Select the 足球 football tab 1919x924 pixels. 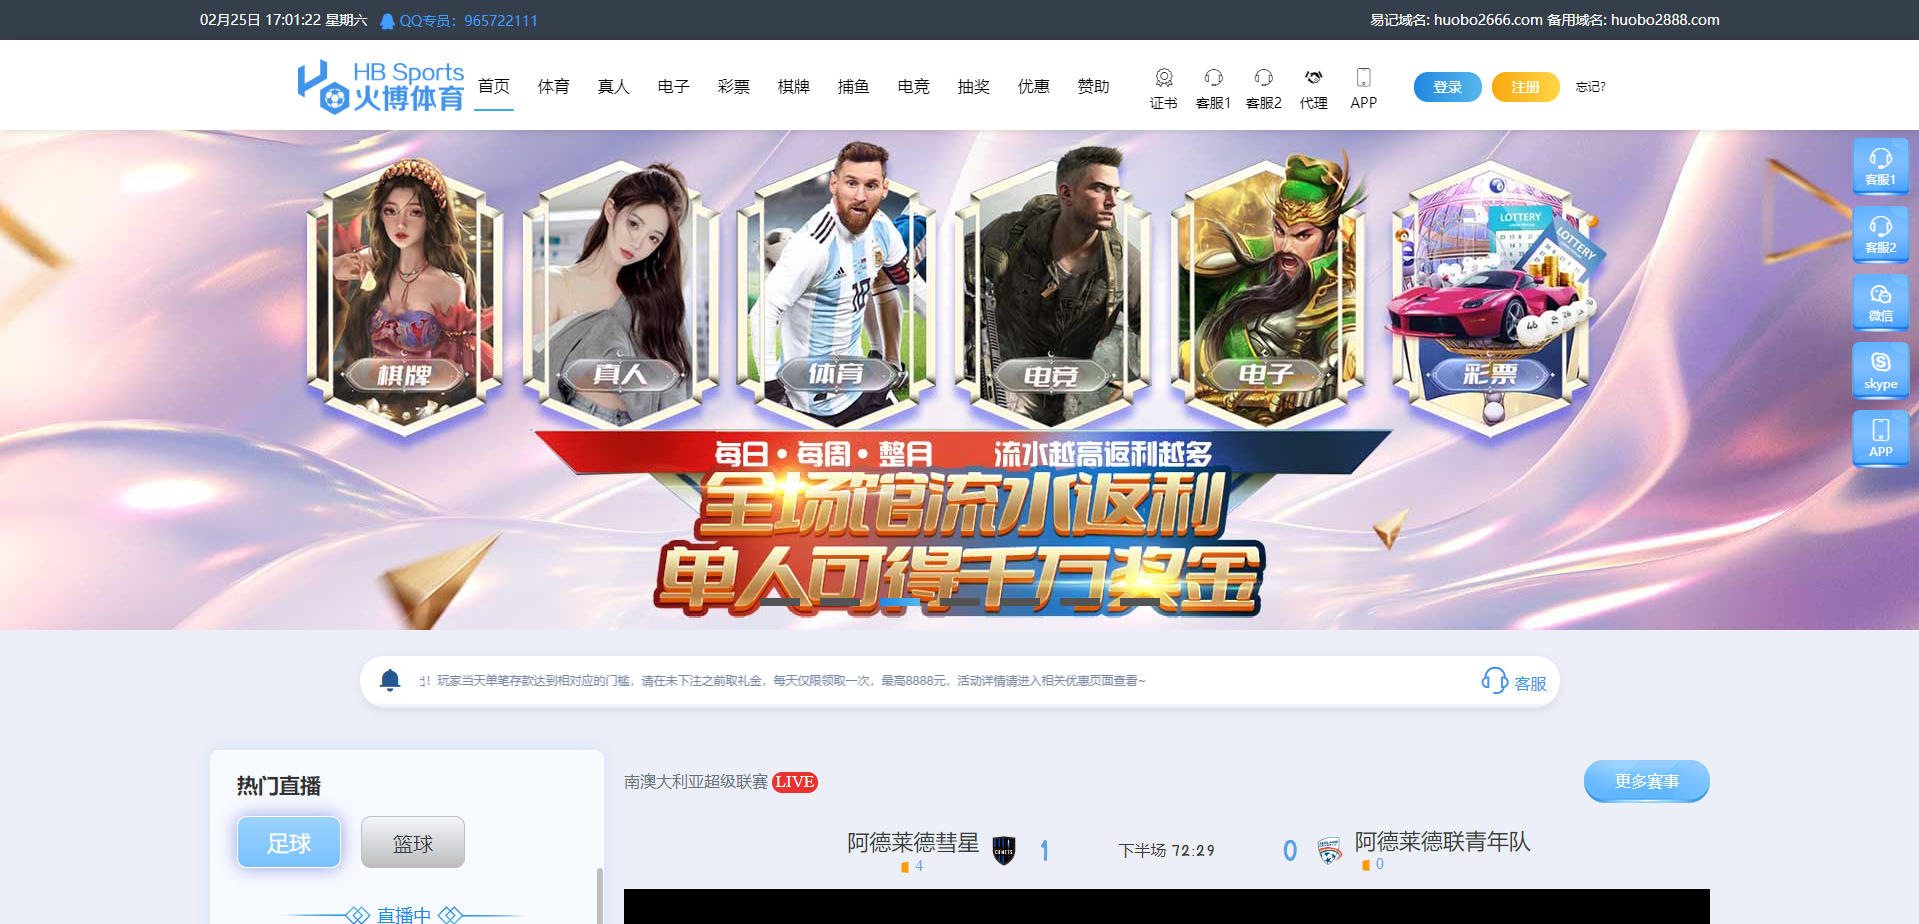click(x=289, y=842)
